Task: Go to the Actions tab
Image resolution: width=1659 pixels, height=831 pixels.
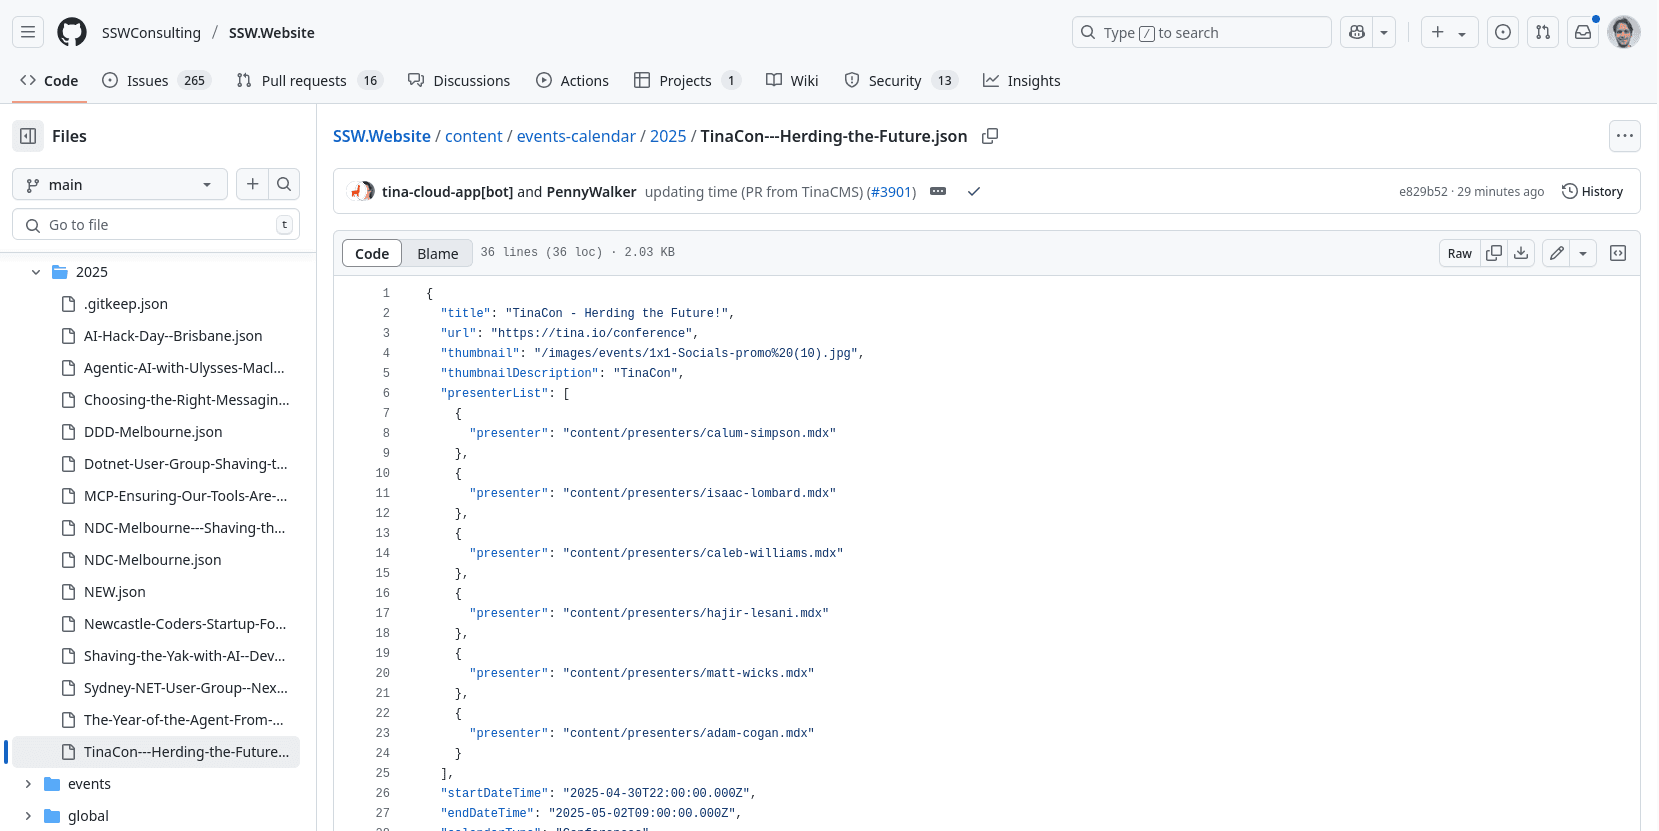Action: (x=572, y=80)
